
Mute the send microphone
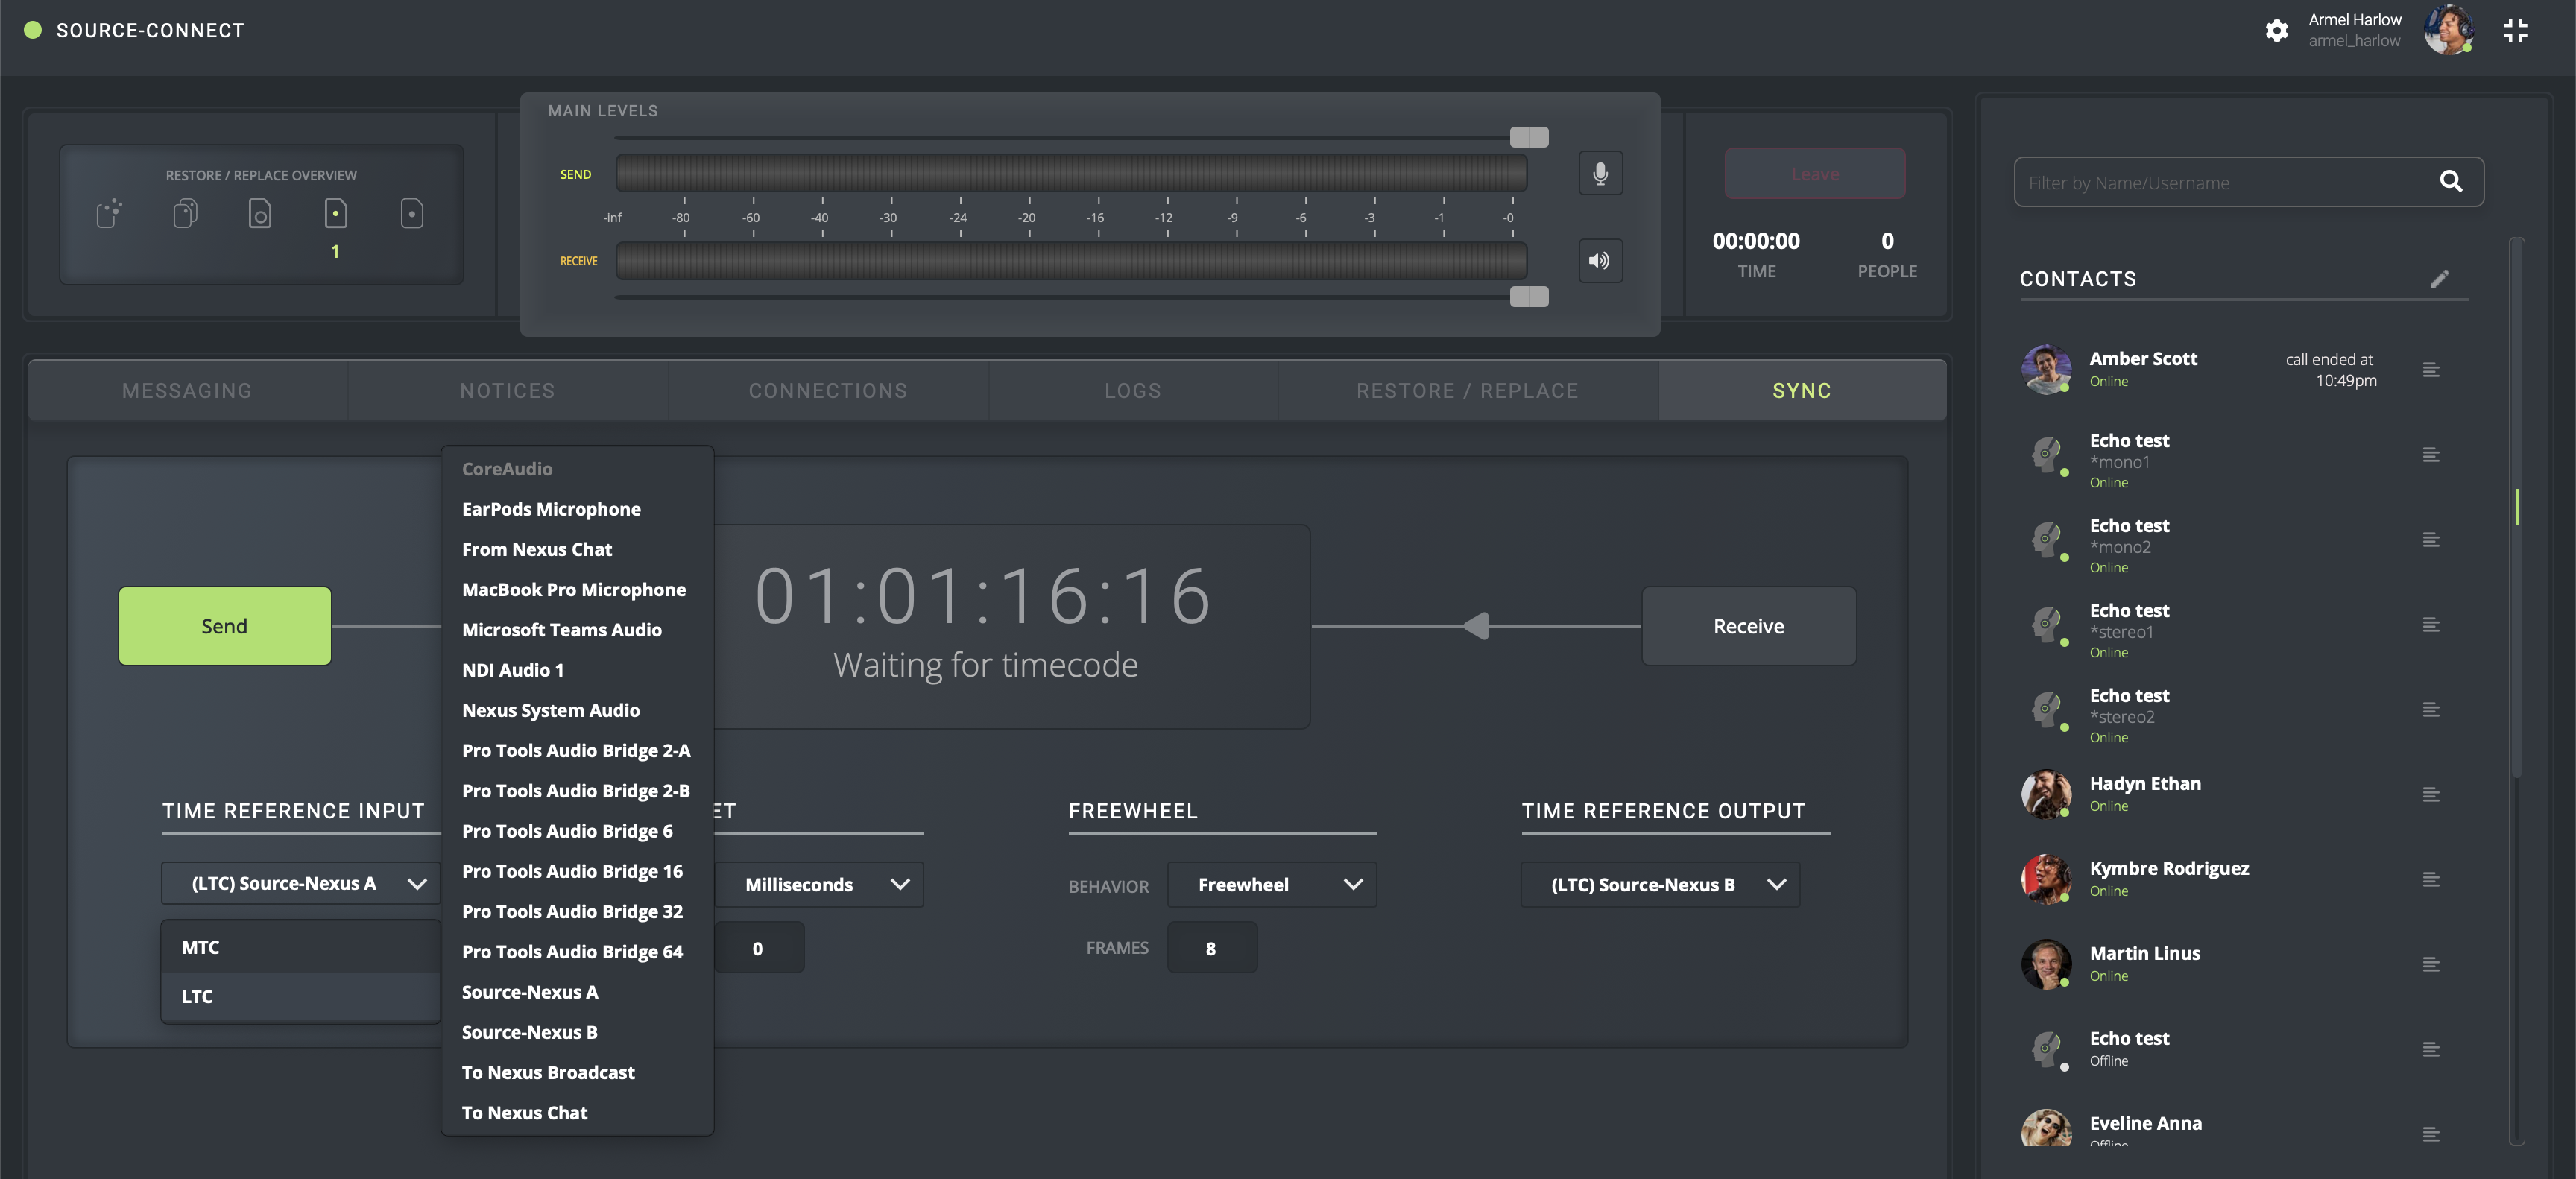[1600, 174]
